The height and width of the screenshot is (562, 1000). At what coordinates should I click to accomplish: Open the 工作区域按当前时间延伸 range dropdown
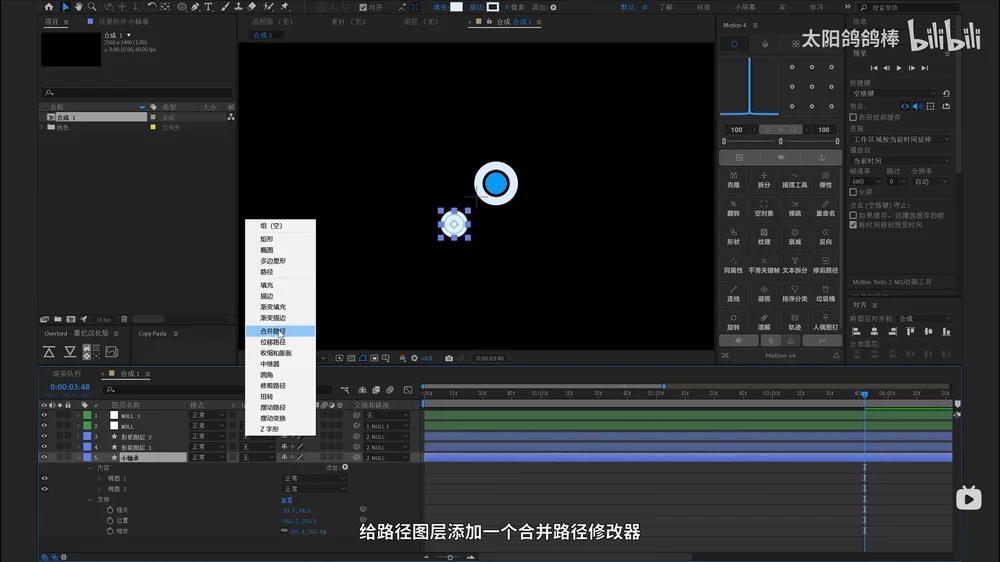click(901, 139)
